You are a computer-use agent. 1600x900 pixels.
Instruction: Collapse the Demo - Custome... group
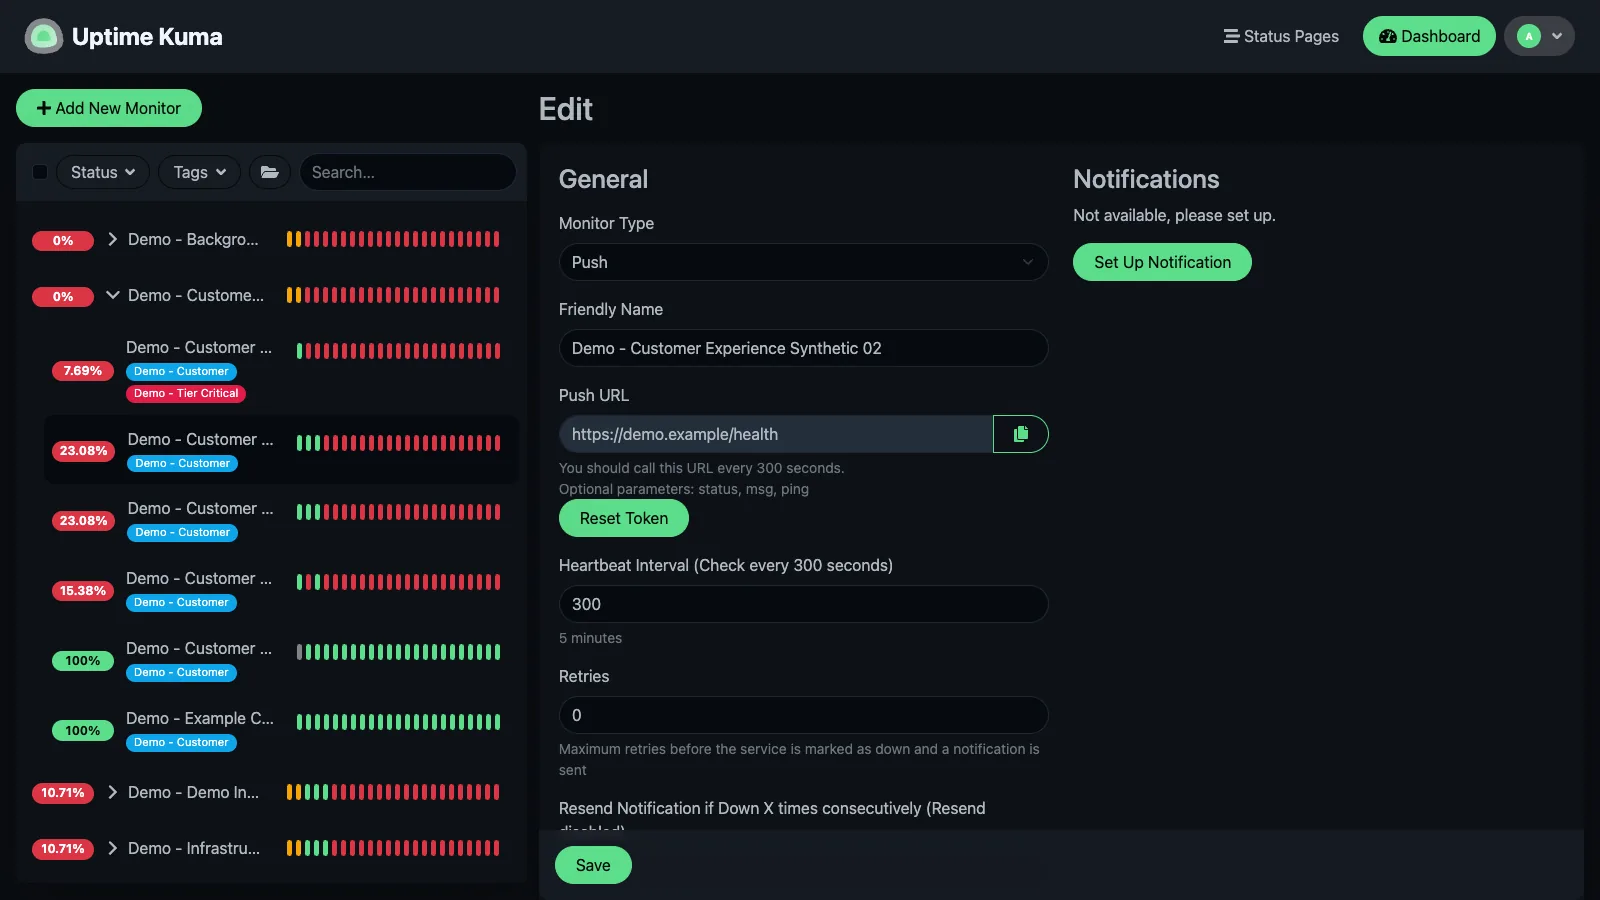[113, 295]
